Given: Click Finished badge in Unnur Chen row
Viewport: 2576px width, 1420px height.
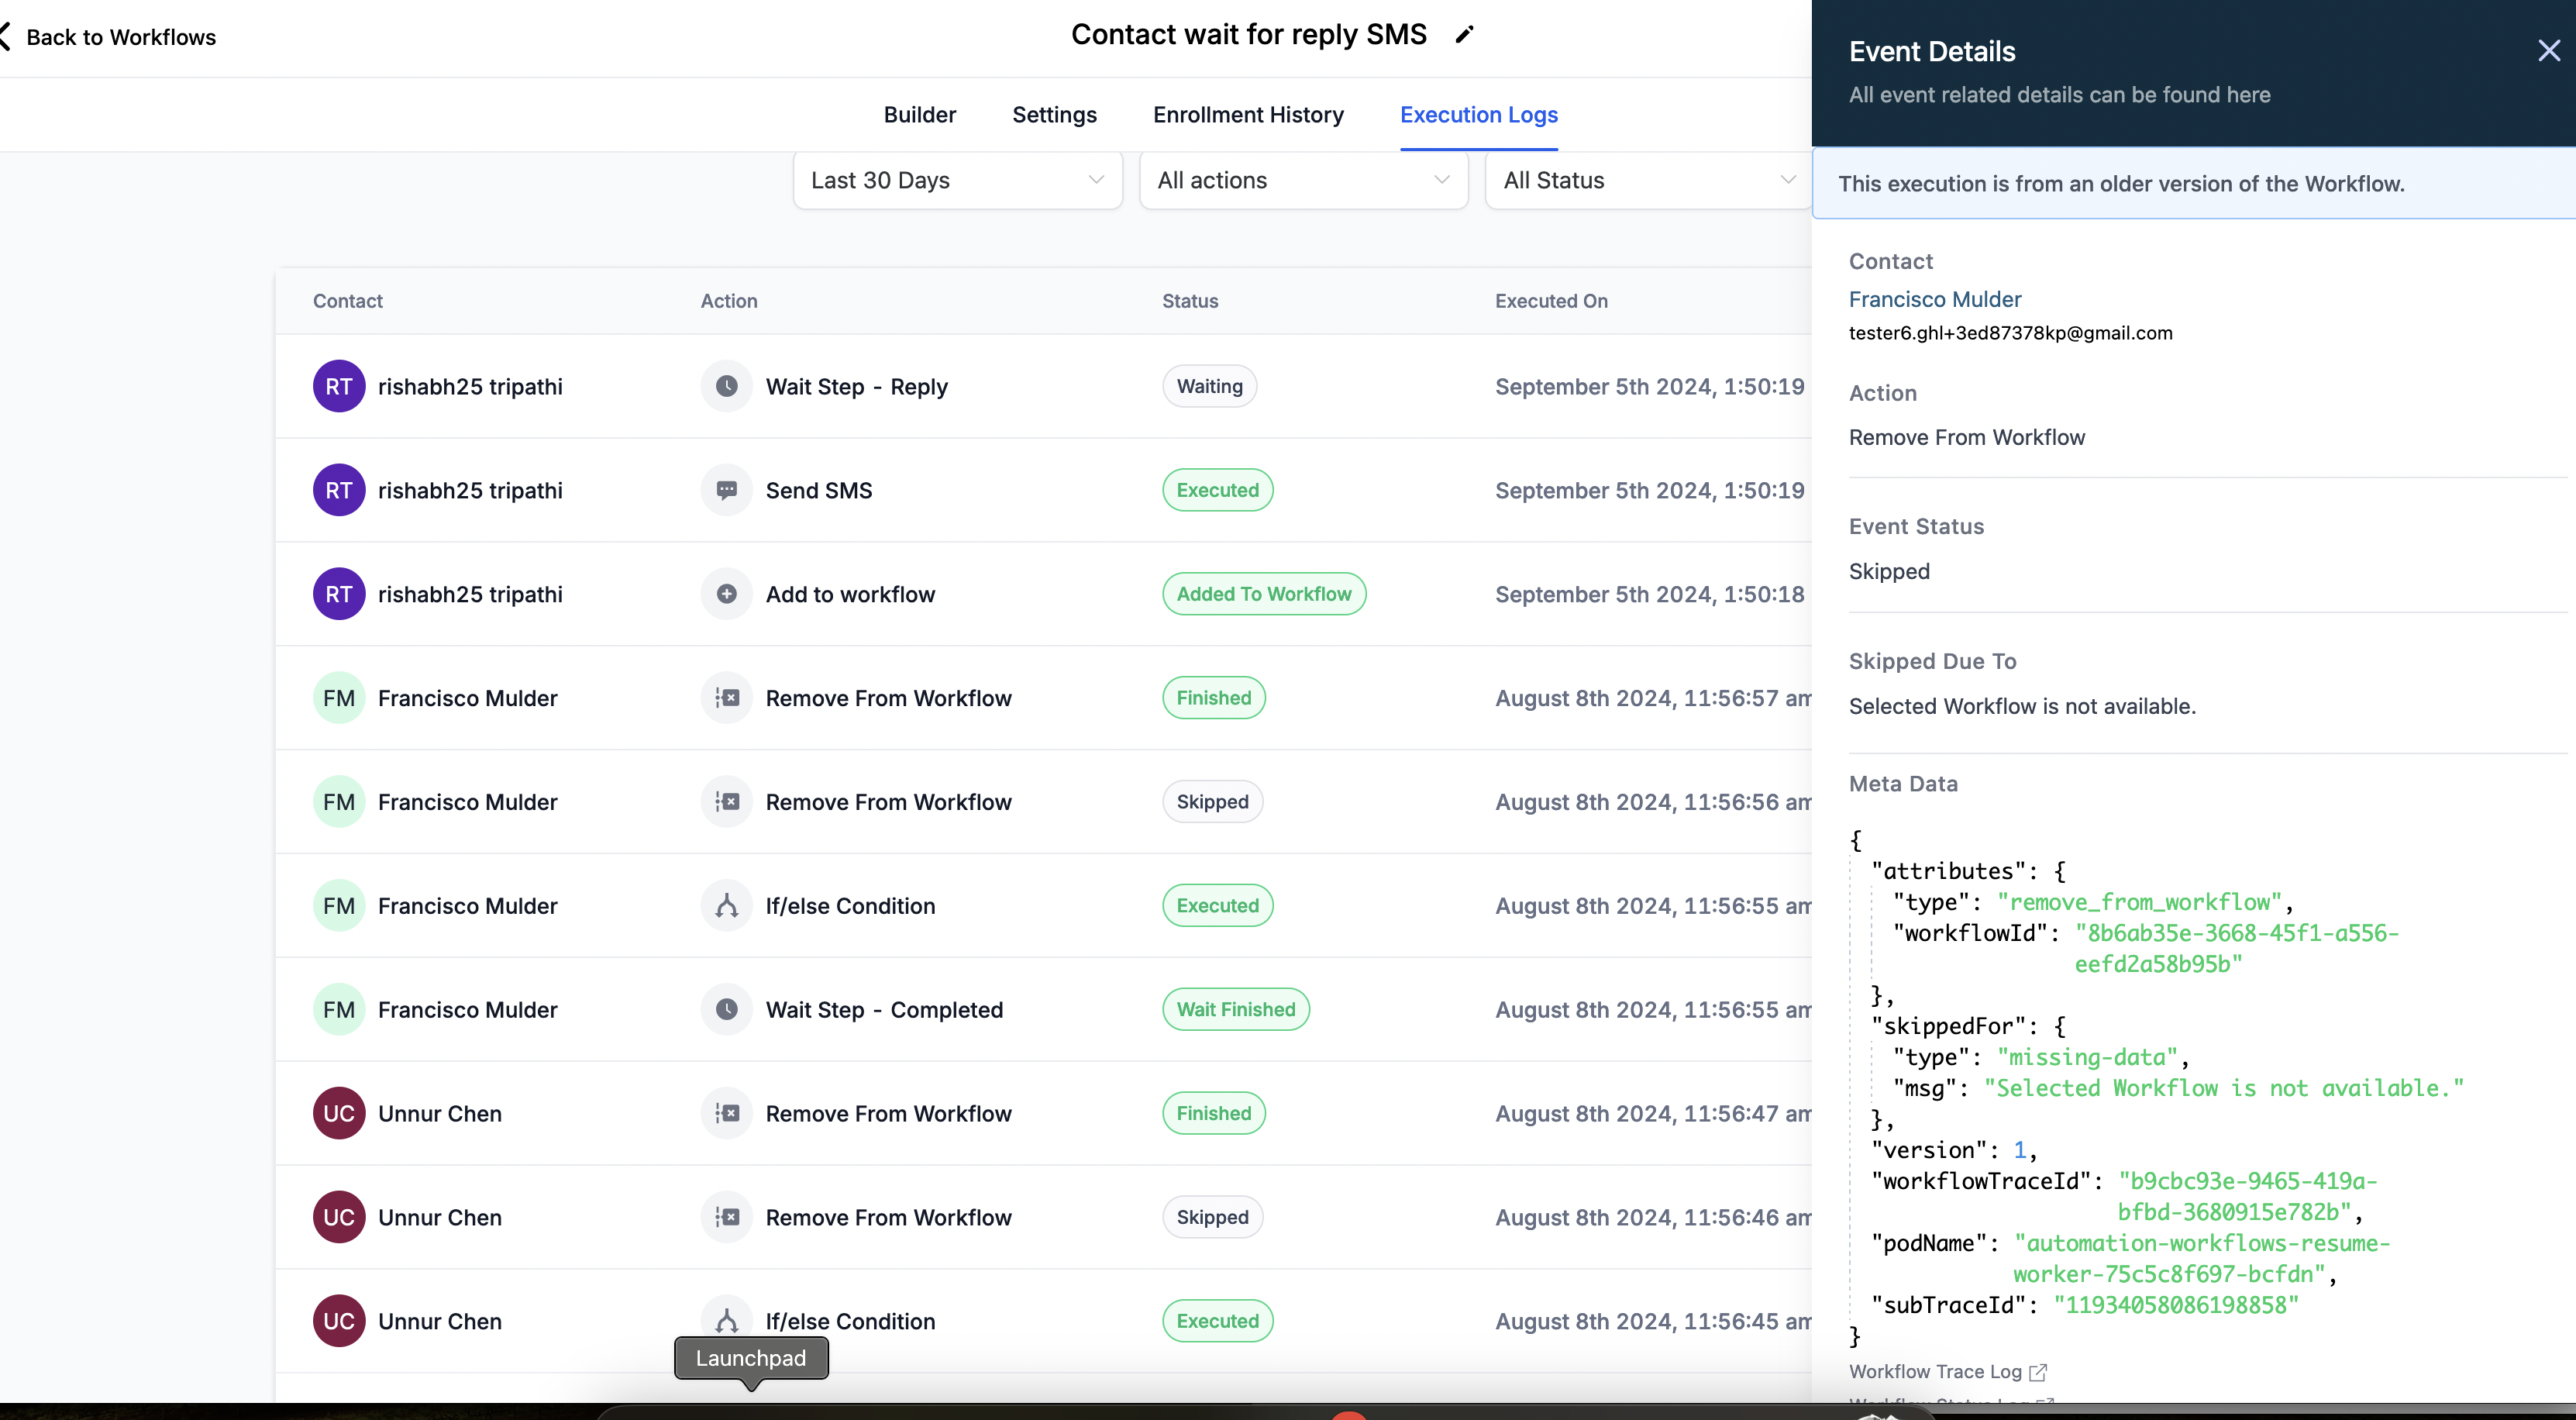Looking at the screenshot, I should (x=1214, y=1113).
